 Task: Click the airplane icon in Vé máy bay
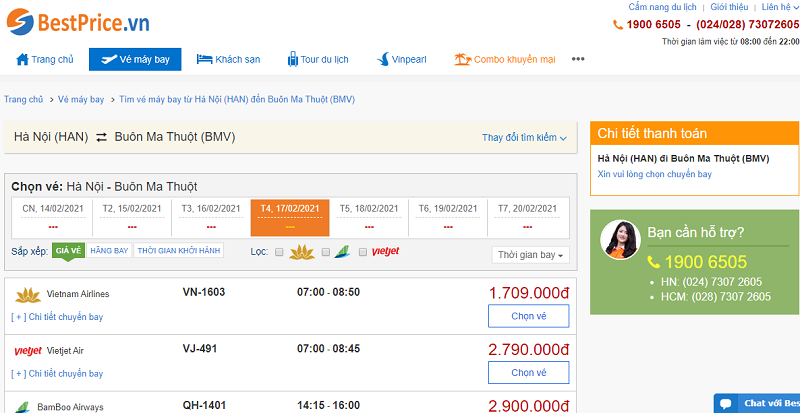pos(109,59)
